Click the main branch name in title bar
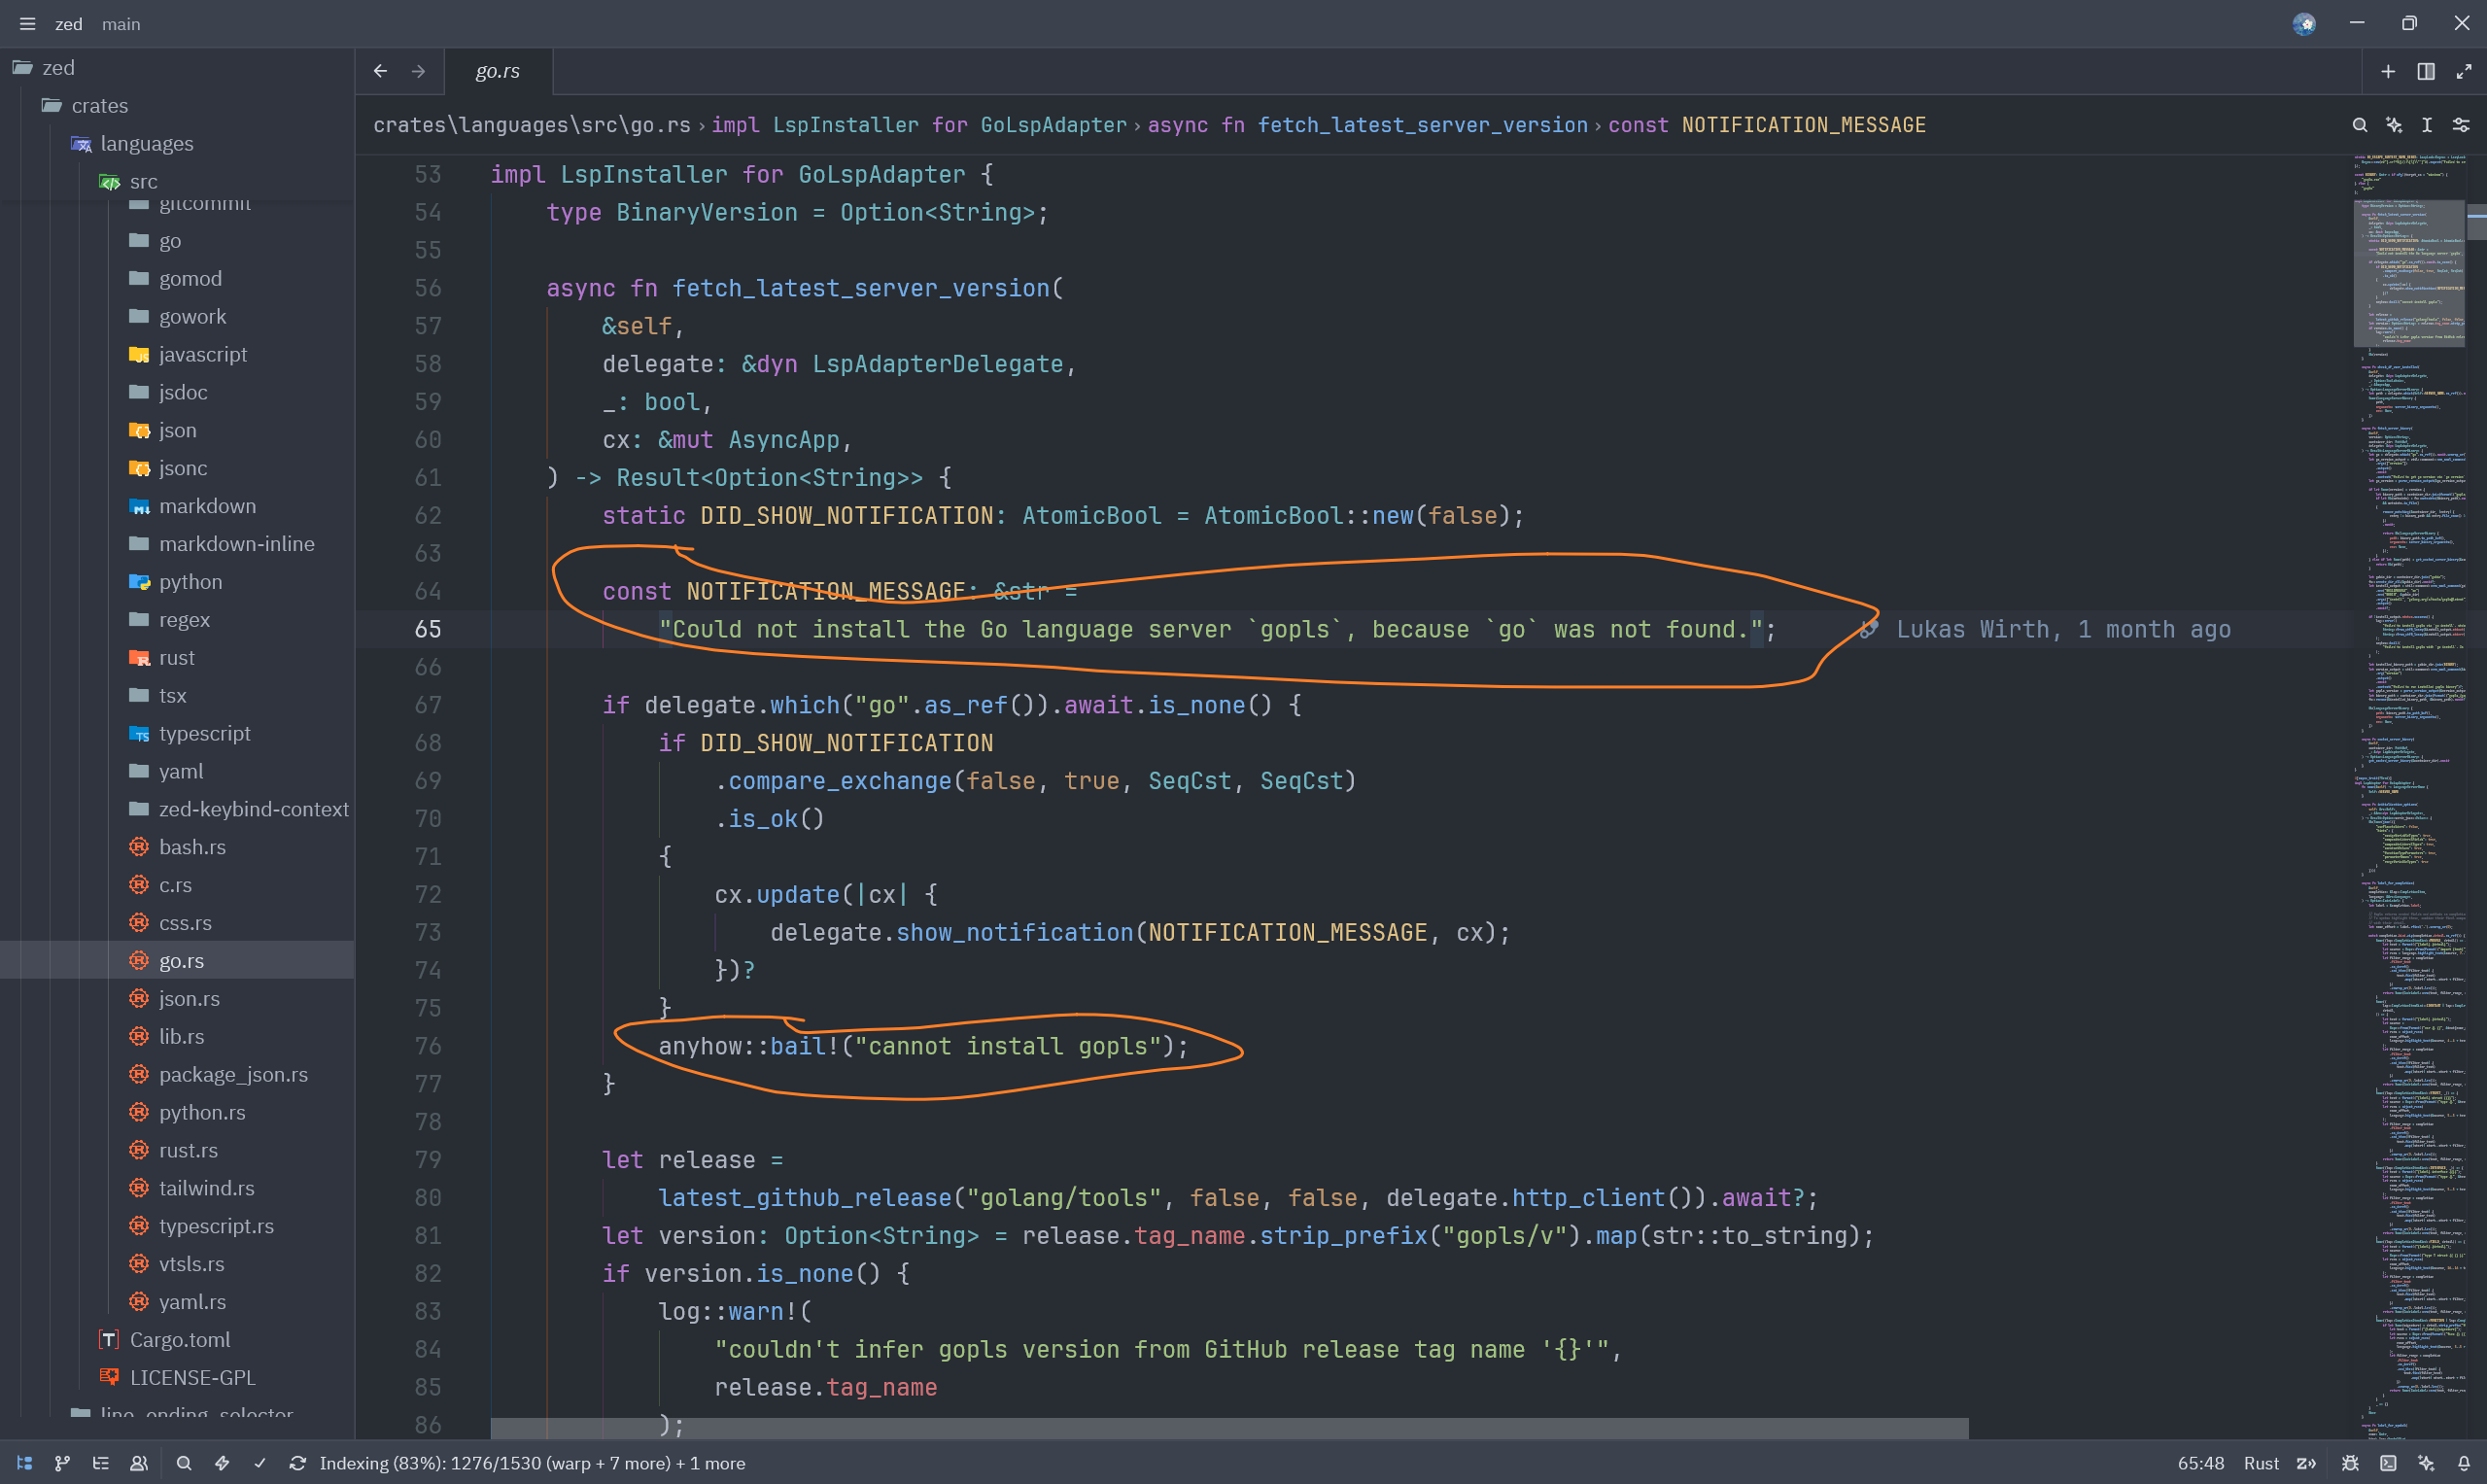This screenshot has width=2487, height=1484. pos(121,24)
